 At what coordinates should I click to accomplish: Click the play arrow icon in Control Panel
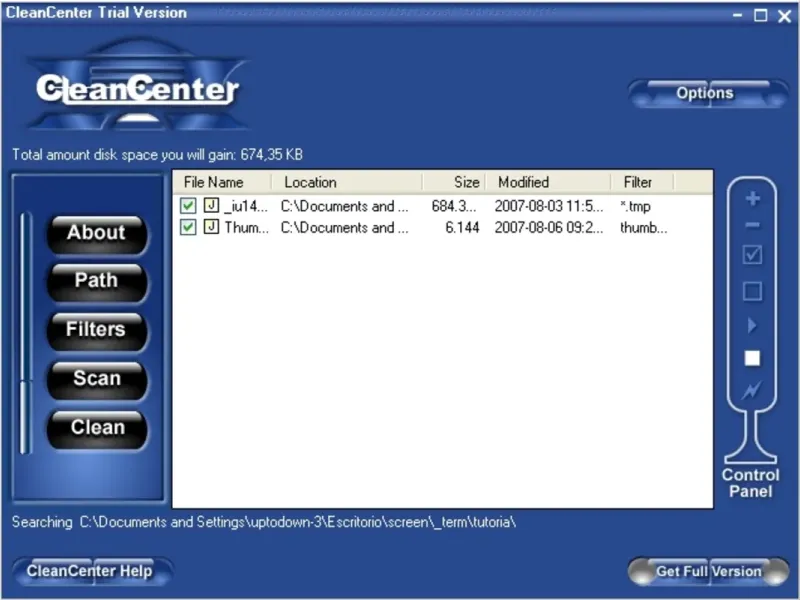click(x=752, y=325)
